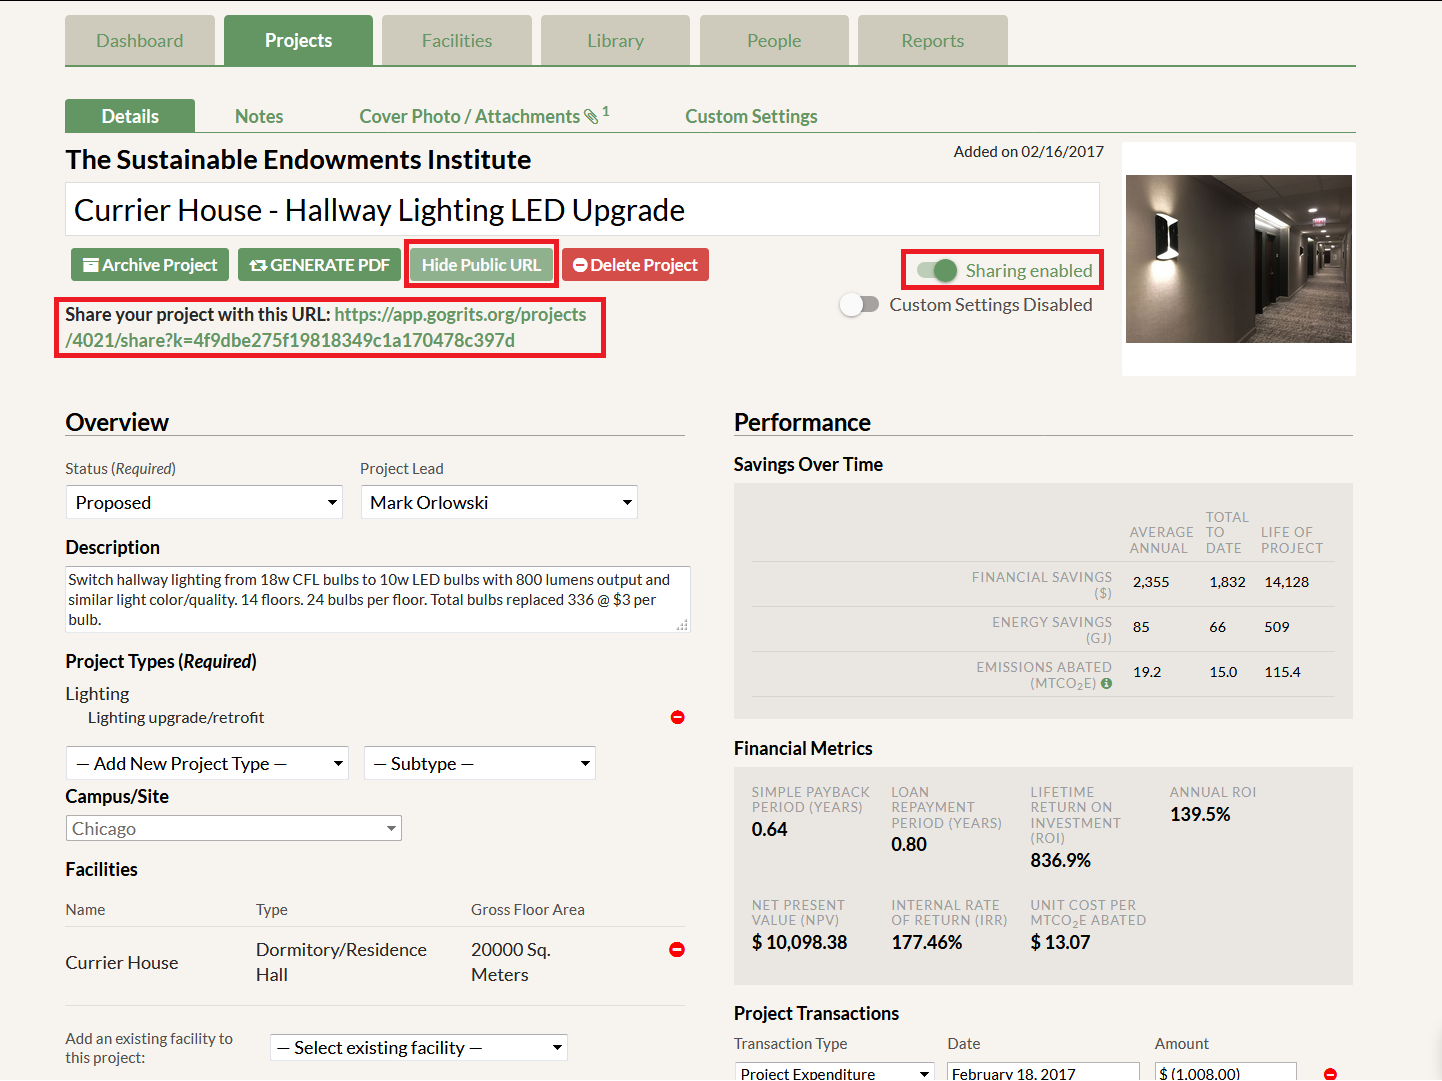Click the Added on 02/16/2017 text
Viewport: 1442px width, 1081px height.
(1028, 151)
